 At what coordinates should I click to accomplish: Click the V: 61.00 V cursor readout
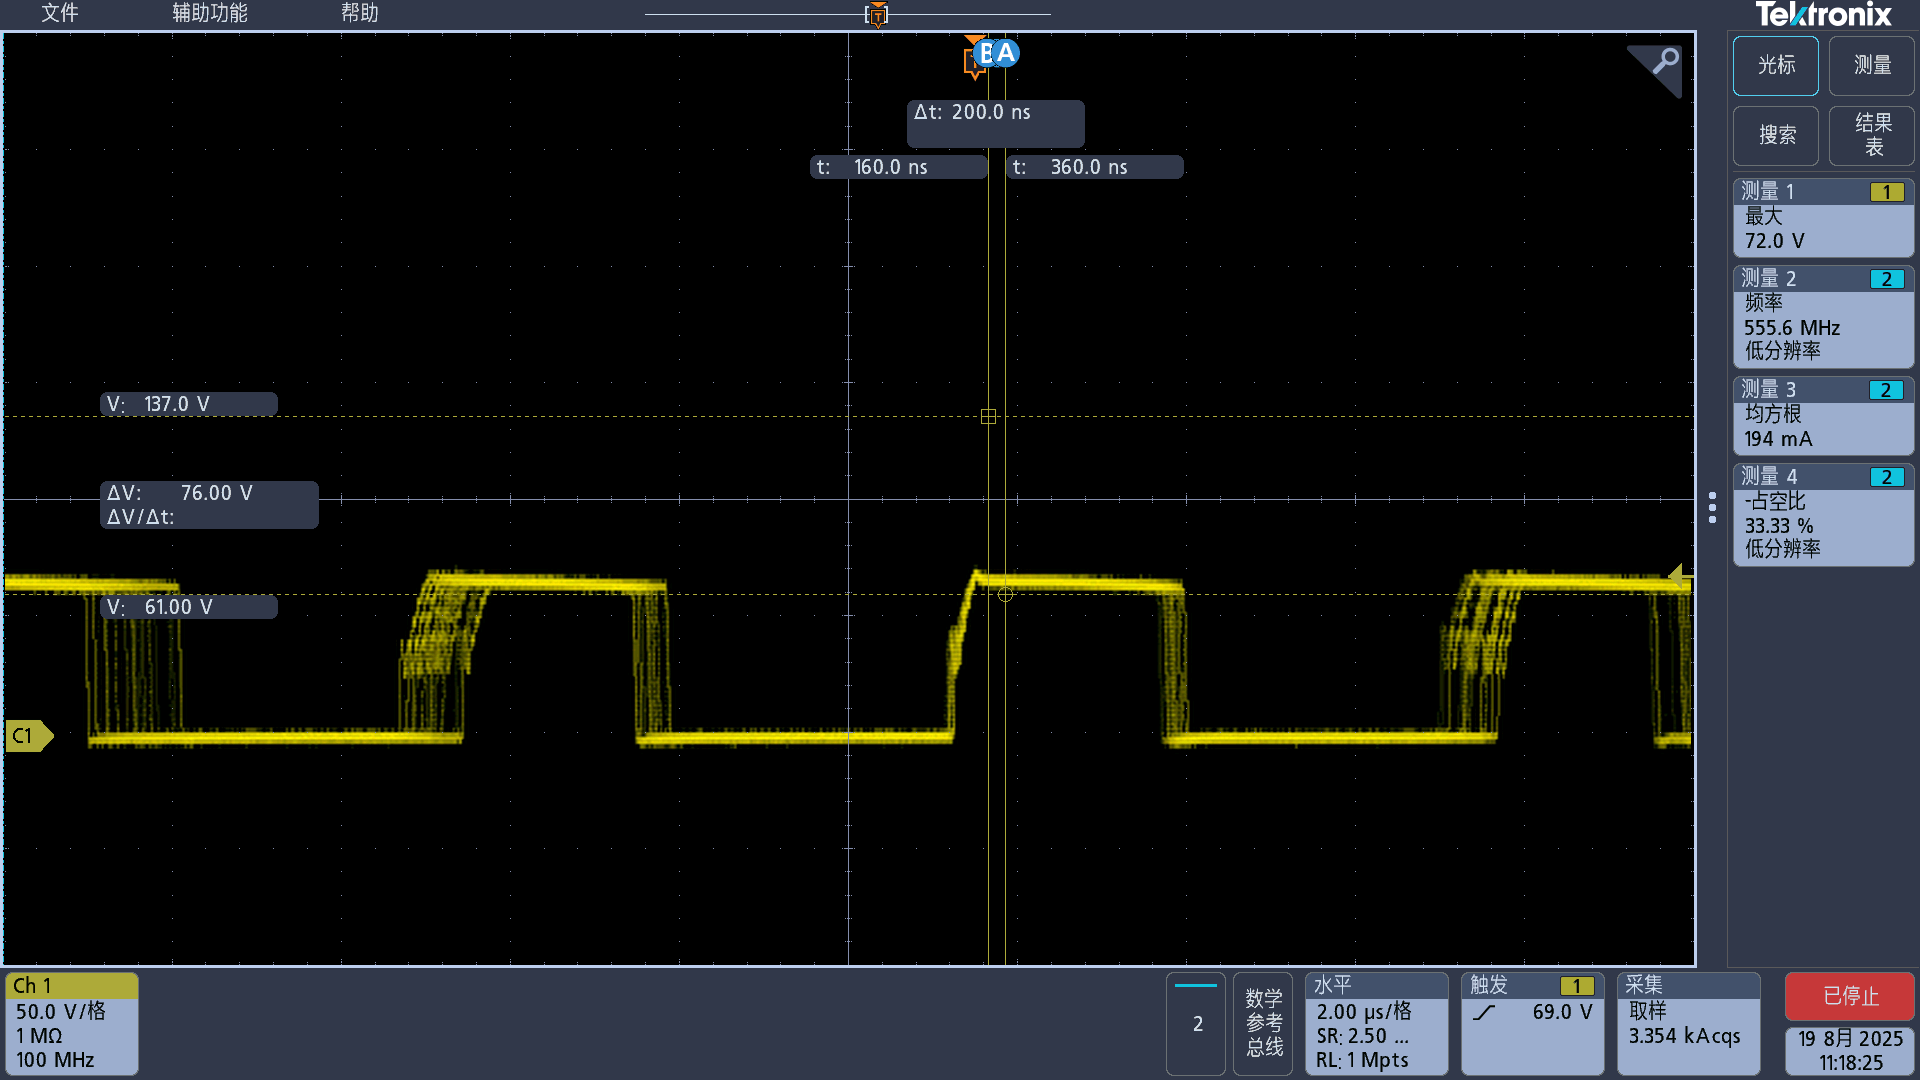(188, 607)
